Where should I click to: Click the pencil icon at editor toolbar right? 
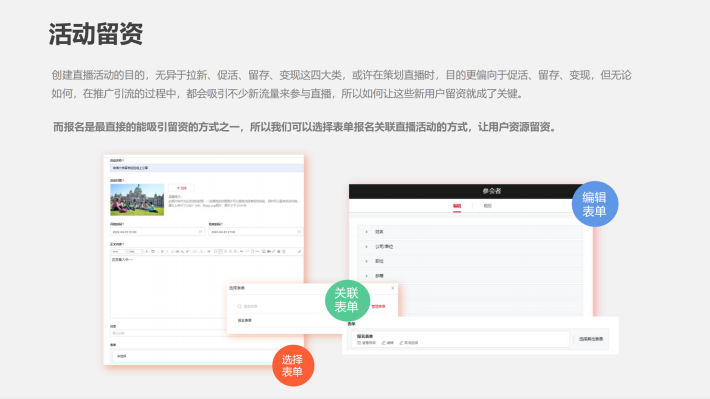point(299,251)
